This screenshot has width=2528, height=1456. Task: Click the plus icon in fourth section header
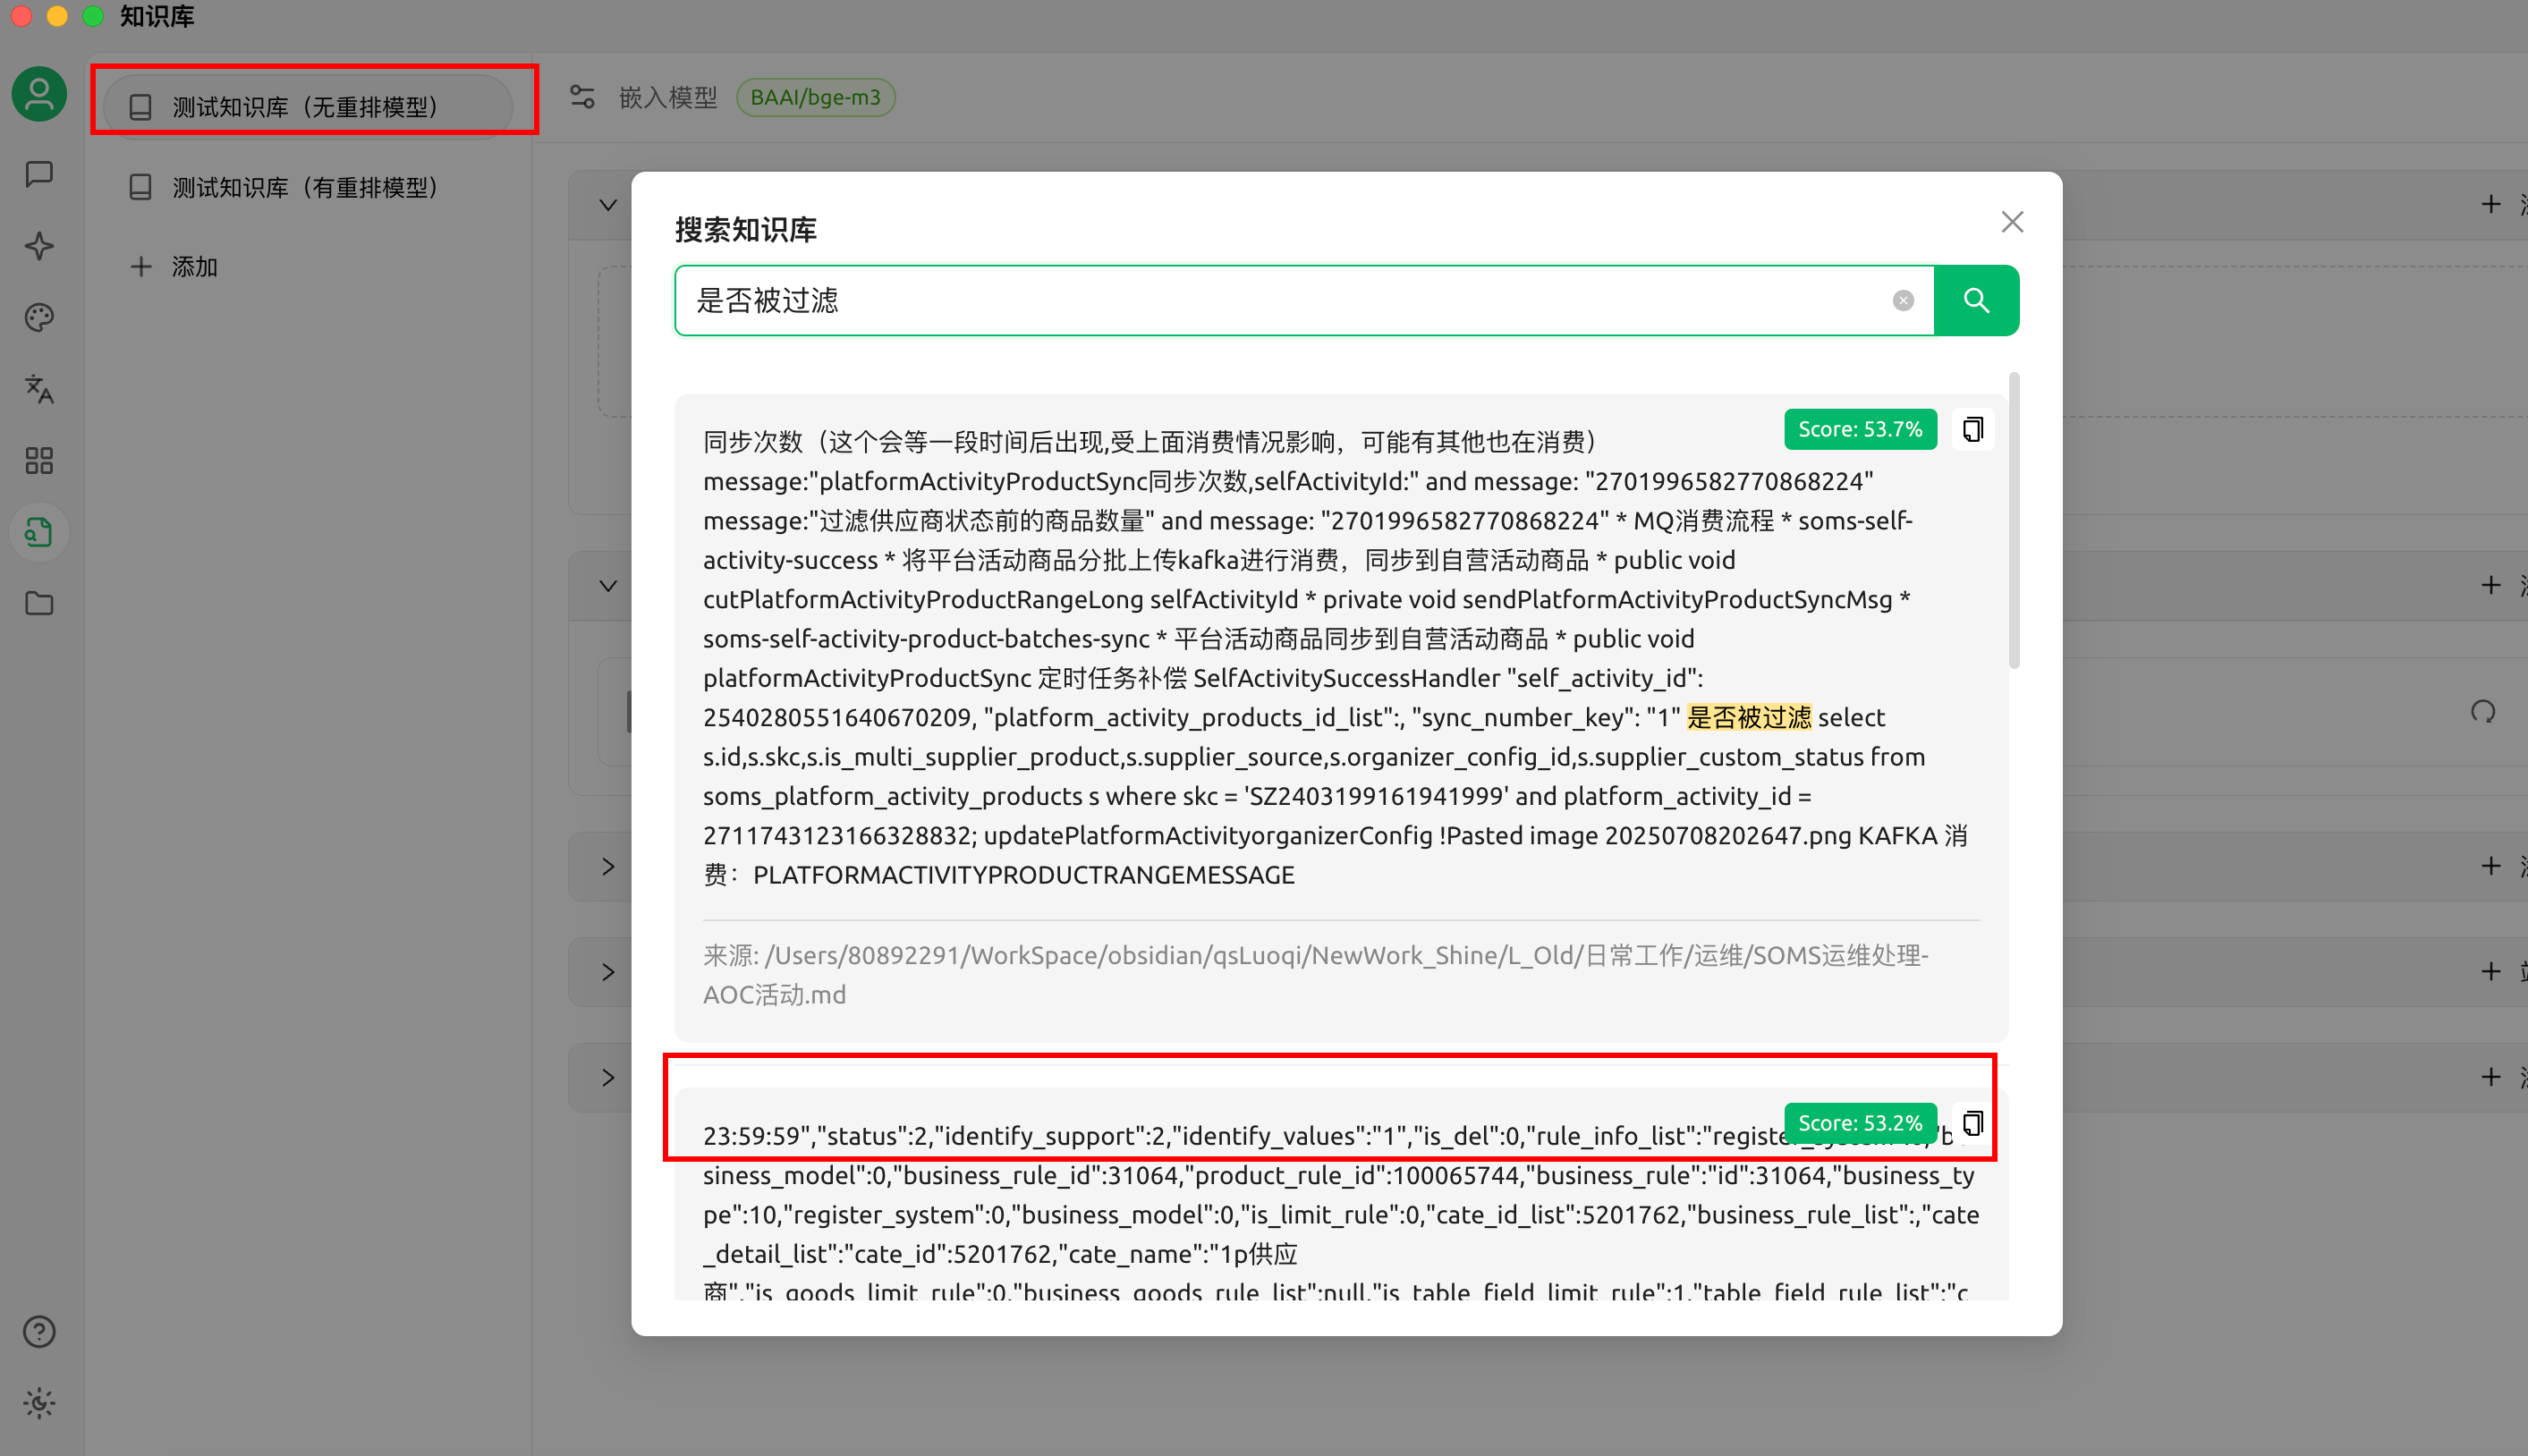2490,971
